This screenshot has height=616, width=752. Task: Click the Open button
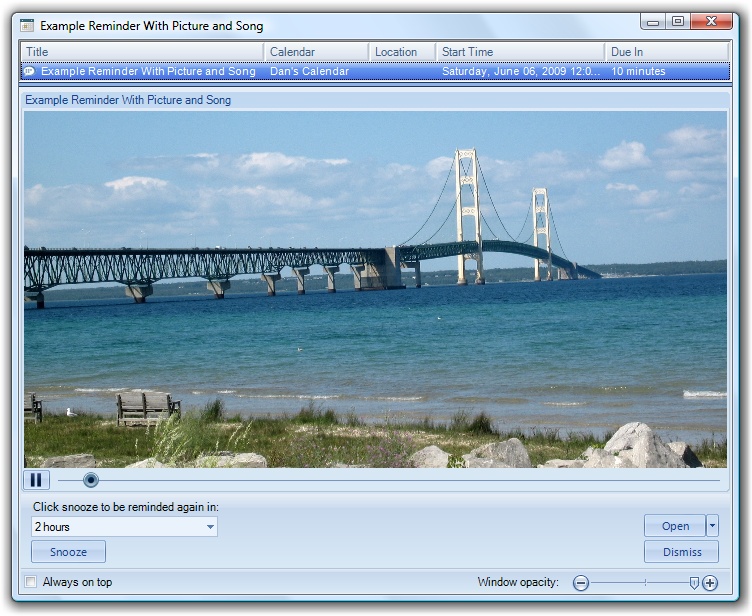675,526
